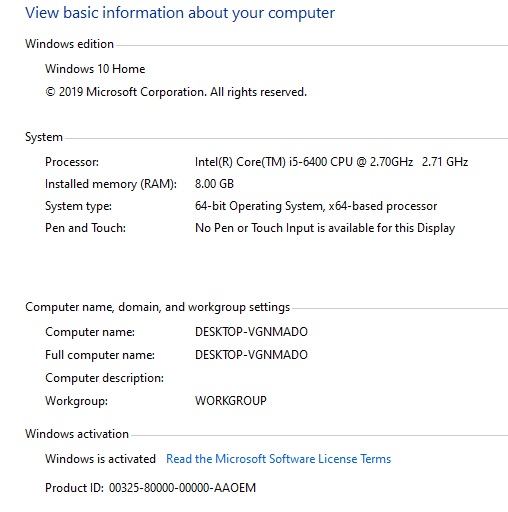Click the System section header

(44, 137)
